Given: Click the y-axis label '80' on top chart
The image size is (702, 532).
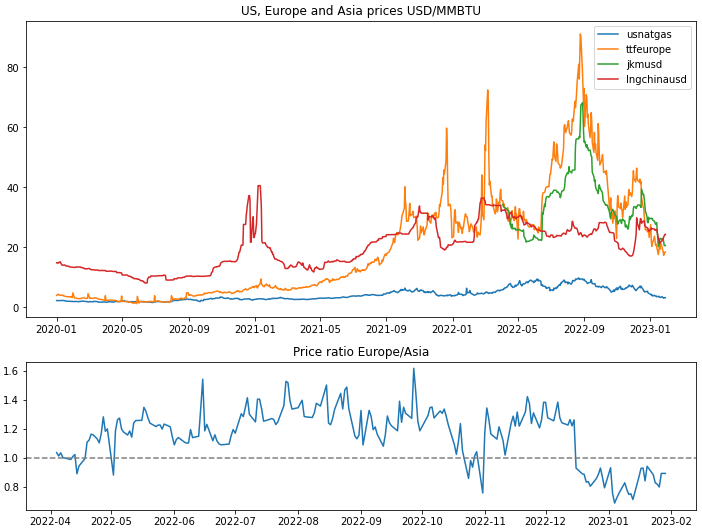Looking at the screenshot, I should point(13,68).
